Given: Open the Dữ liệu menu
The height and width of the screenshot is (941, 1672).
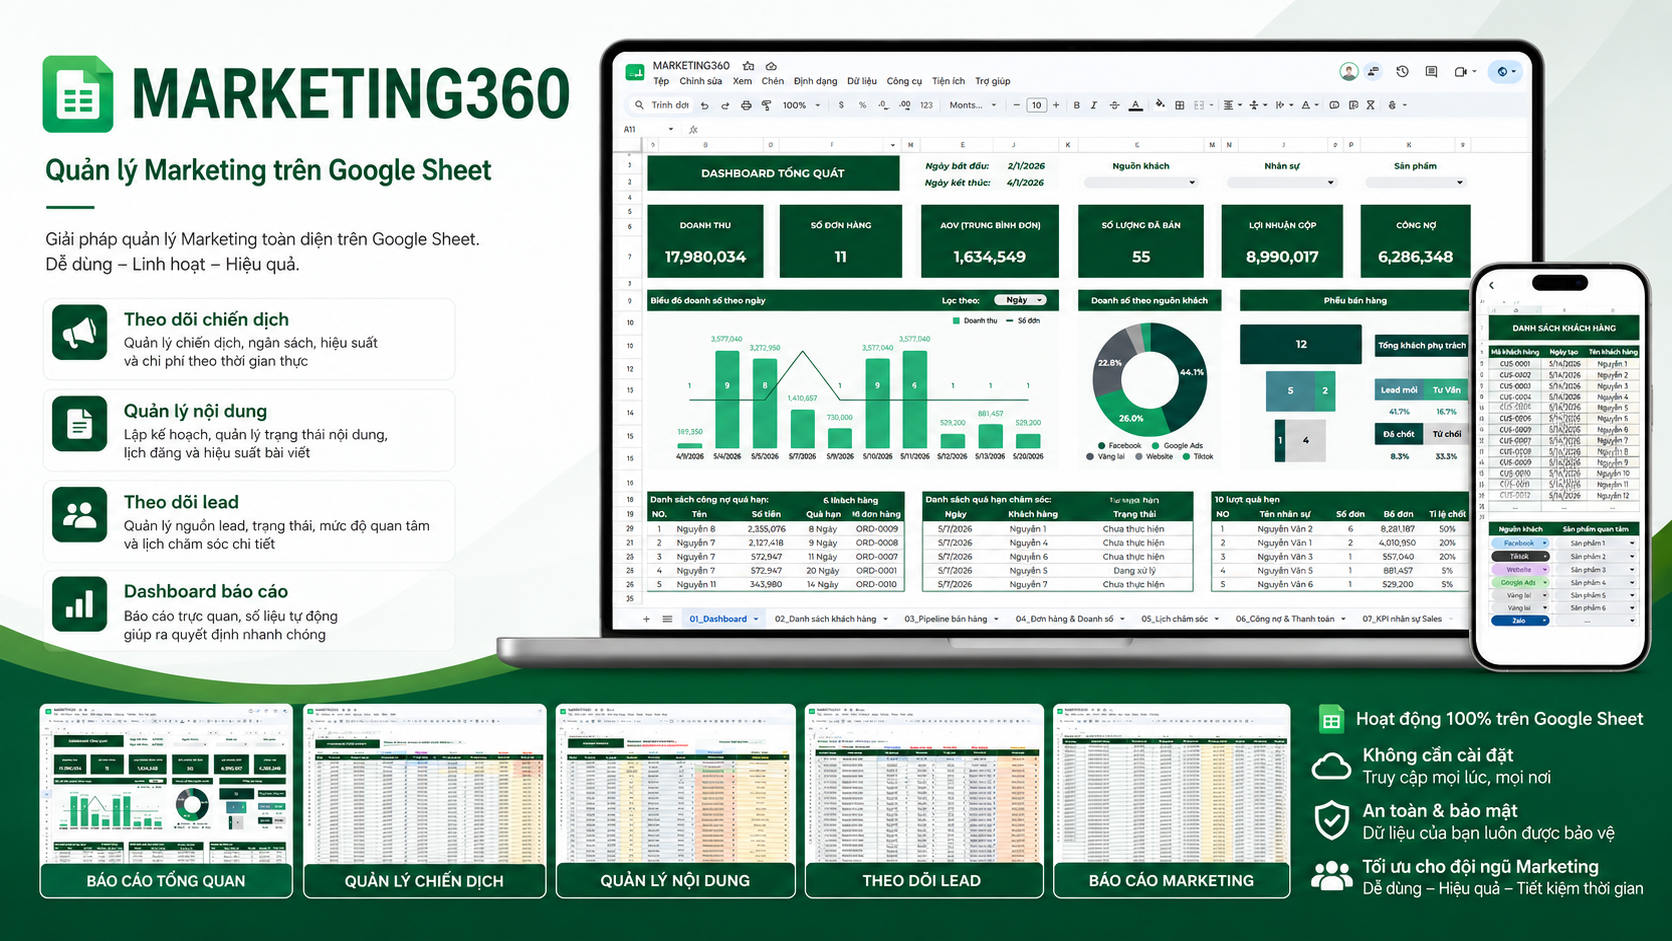Looking at the screenshot, I should (861, 81).
